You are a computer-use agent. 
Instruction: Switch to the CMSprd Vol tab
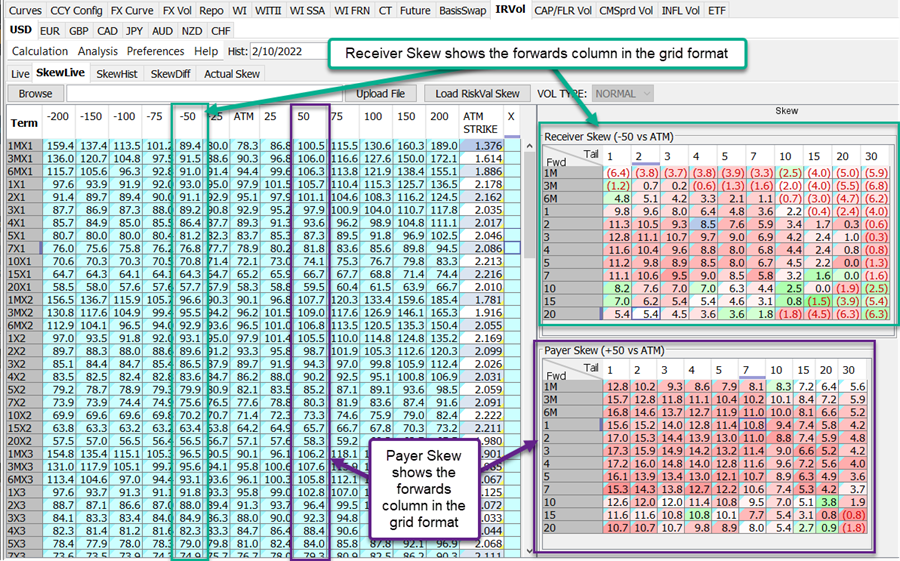pos(626,10)
